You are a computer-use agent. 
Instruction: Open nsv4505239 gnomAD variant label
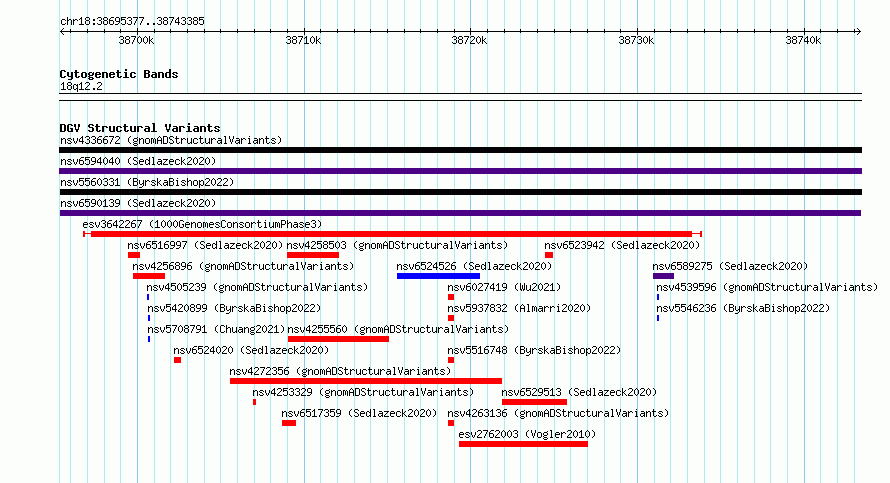click(257, 287)
